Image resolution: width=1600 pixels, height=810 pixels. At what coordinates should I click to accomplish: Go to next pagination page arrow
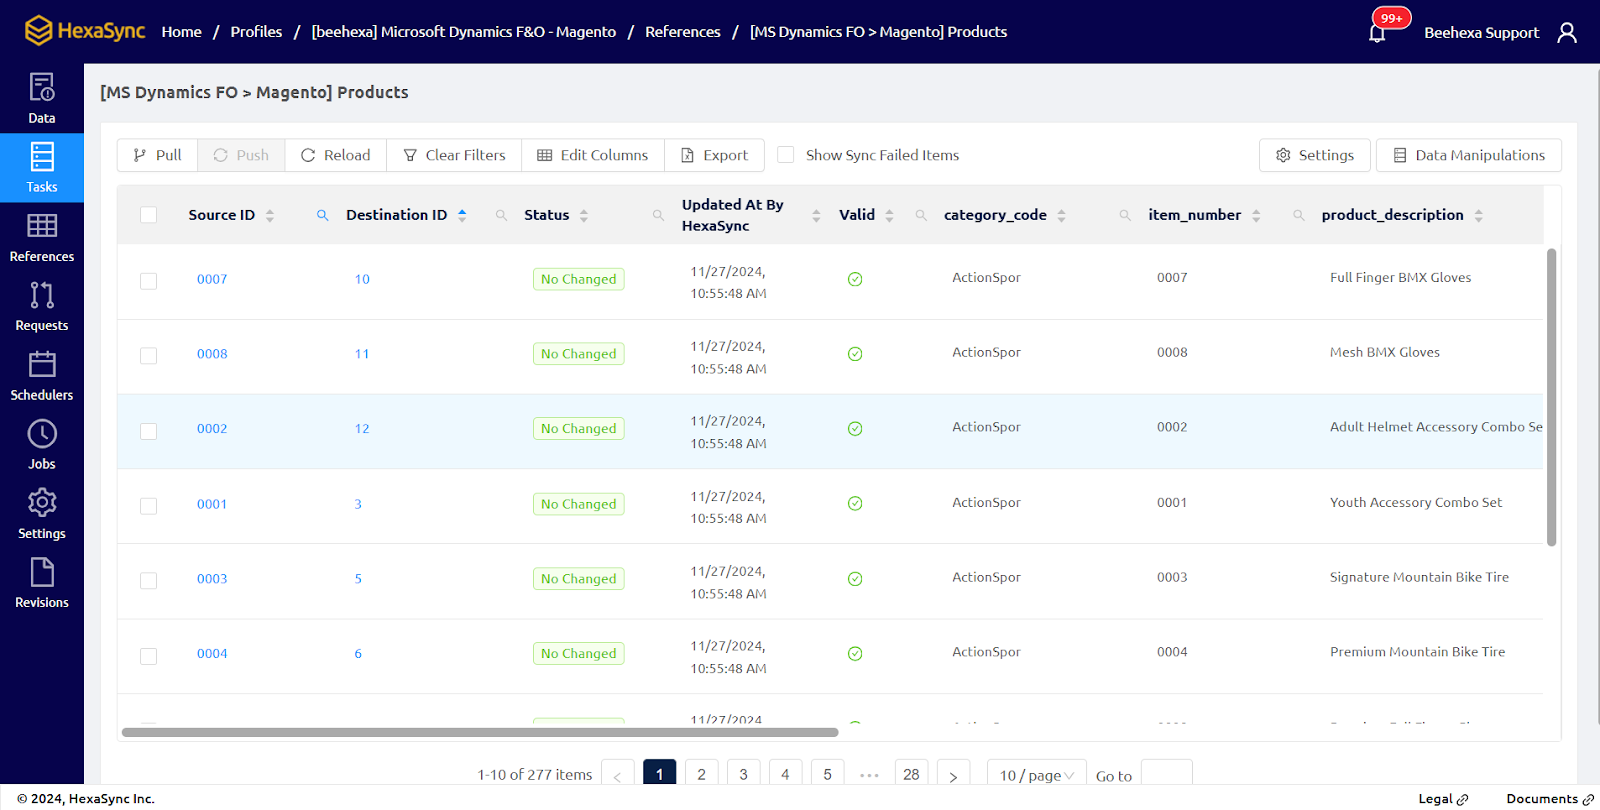click(953, 775)
